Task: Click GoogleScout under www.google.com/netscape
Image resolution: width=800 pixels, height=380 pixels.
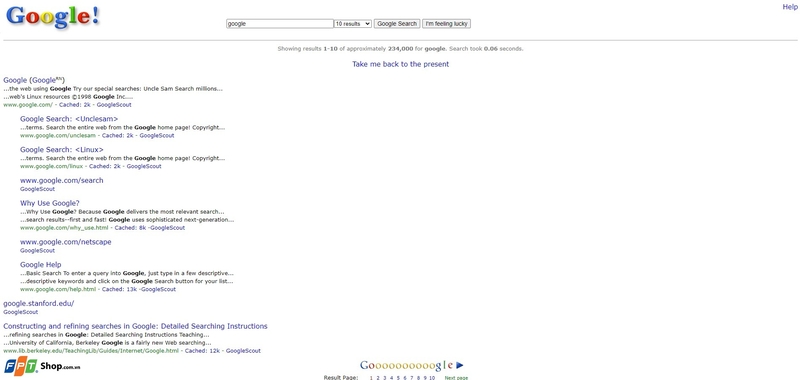Action: (37, 250)
